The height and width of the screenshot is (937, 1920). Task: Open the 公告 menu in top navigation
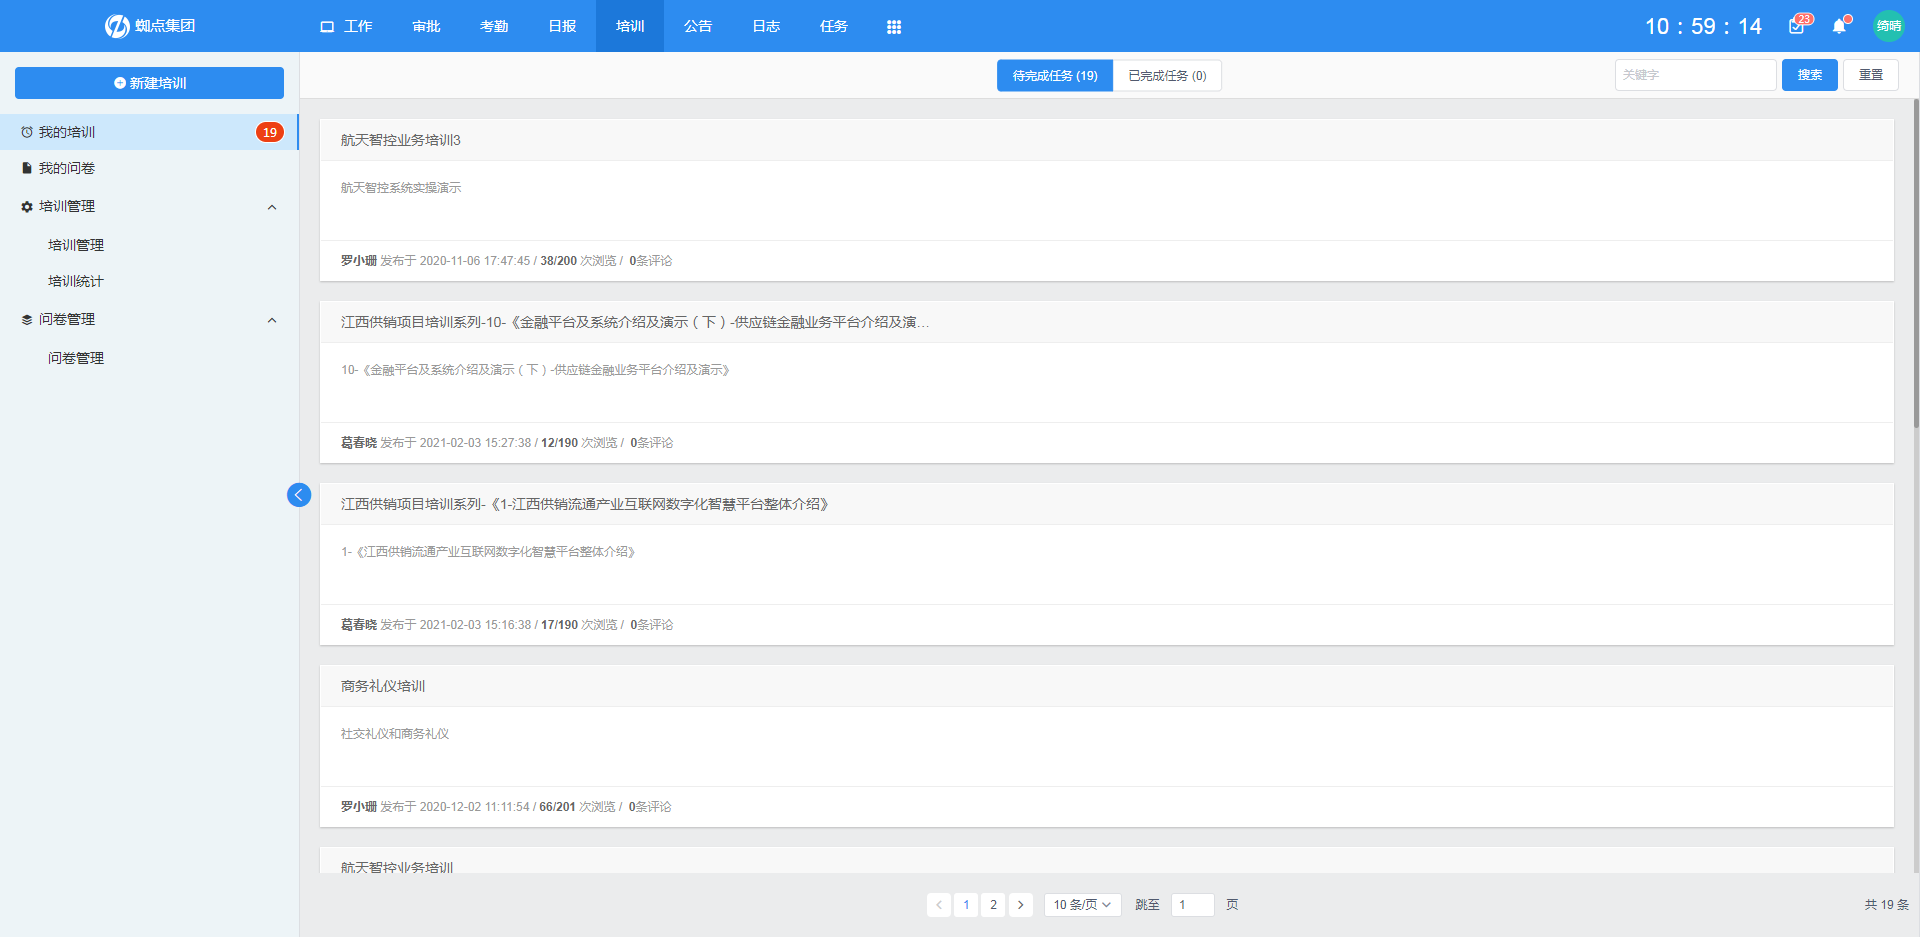pyautogui.click(x=698, y=26)
